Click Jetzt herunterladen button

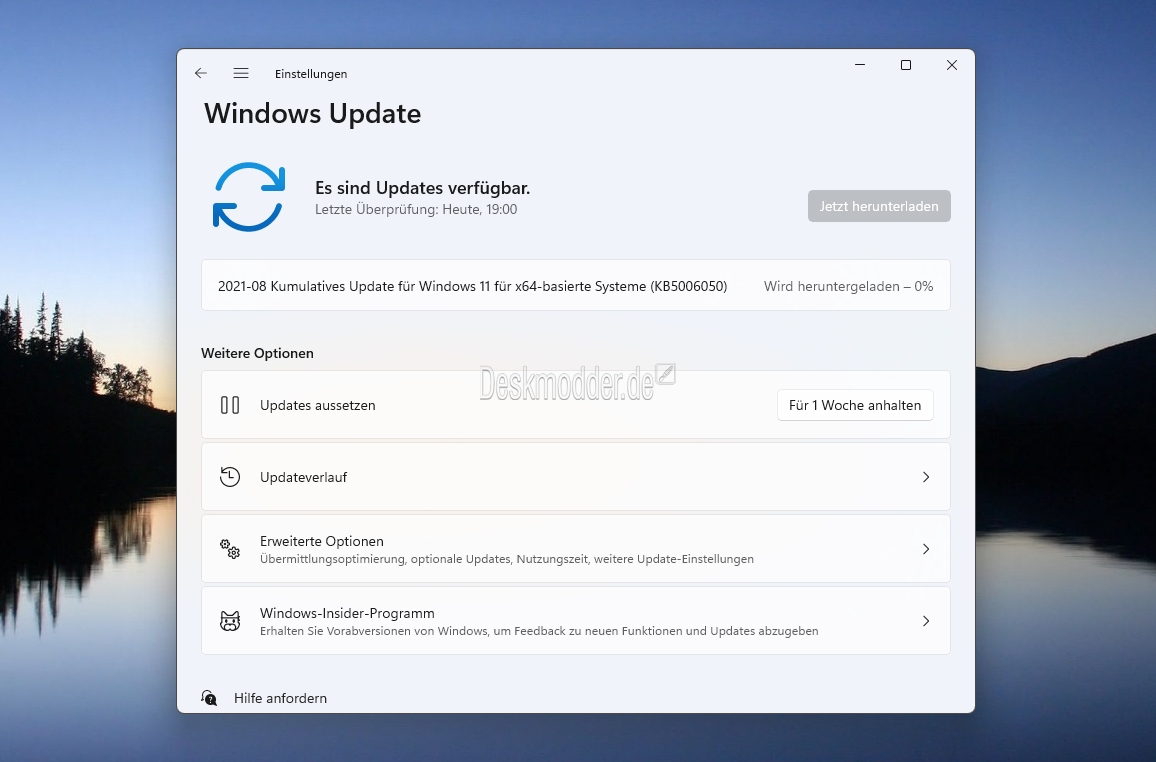click(x=879, y=206)
